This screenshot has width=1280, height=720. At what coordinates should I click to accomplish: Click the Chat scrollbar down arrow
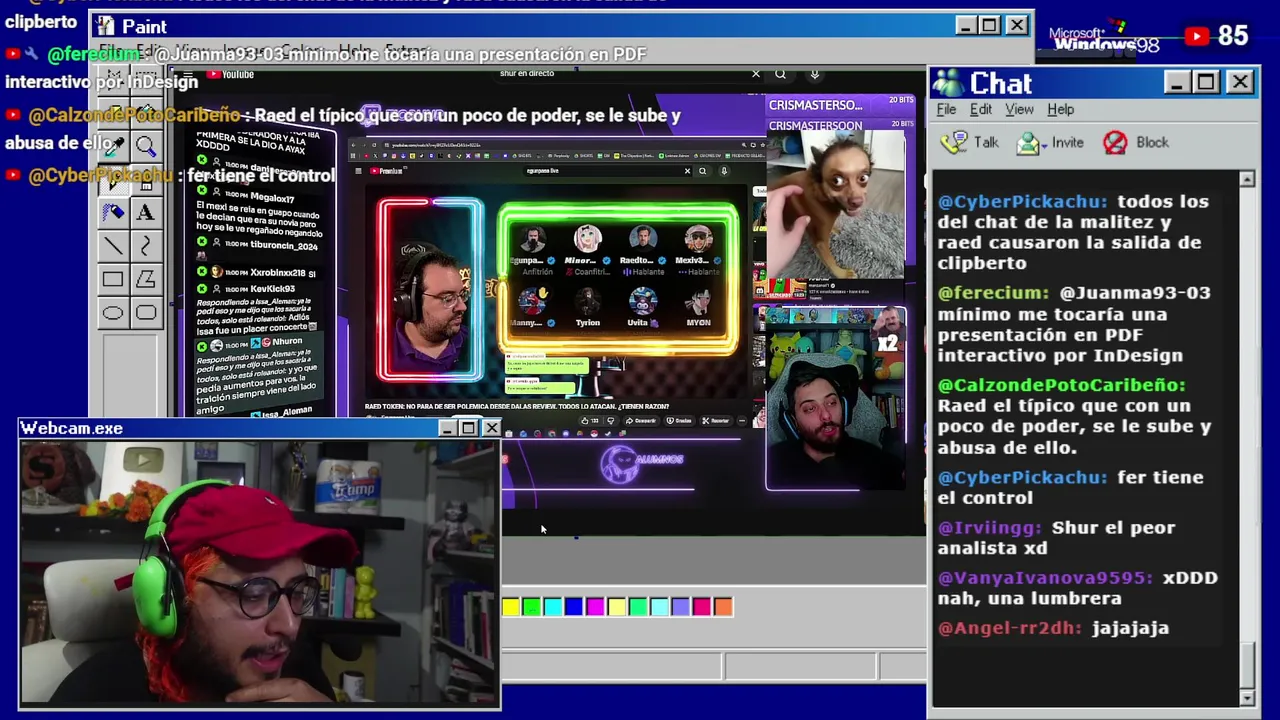pos(1247,697)
